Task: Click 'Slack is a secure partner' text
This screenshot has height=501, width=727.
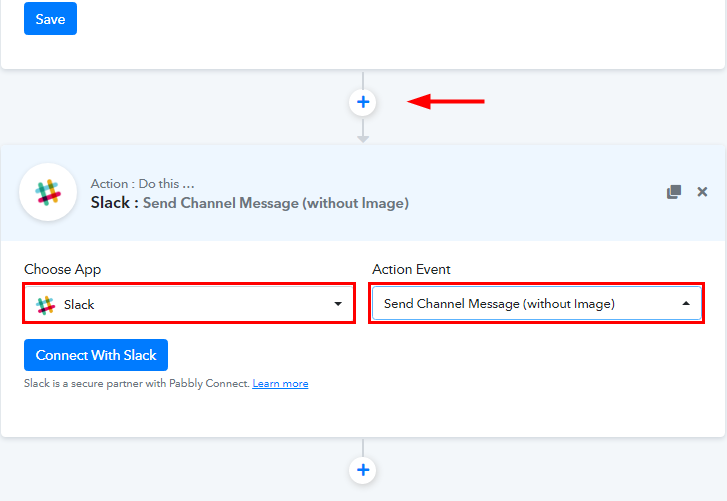Action: [137, 384]
